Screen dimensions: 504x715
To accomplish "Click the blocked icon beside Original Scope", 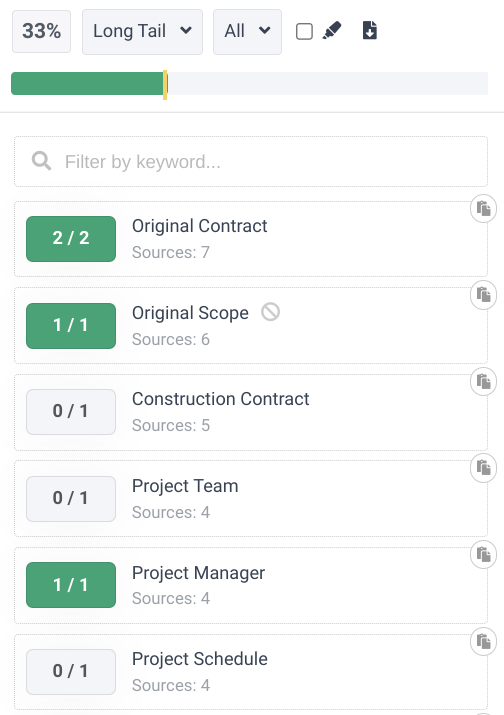I will 270,312.
